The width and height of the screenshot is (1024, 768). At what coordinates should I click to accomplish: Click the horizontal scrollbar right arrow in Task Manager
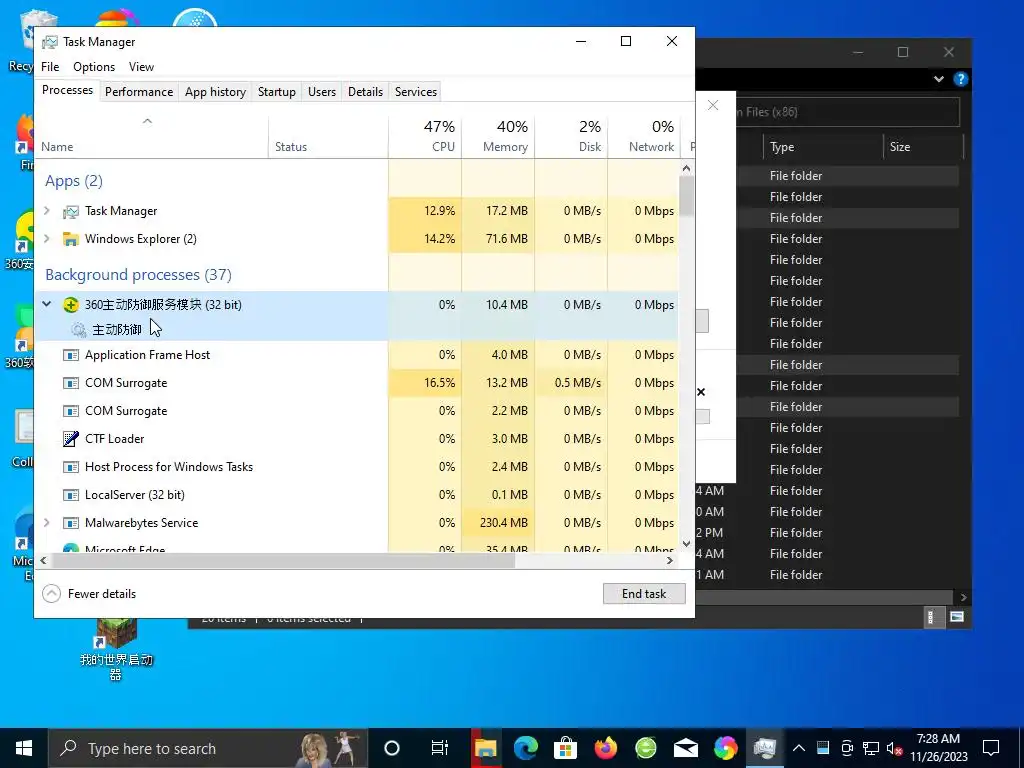669,560
